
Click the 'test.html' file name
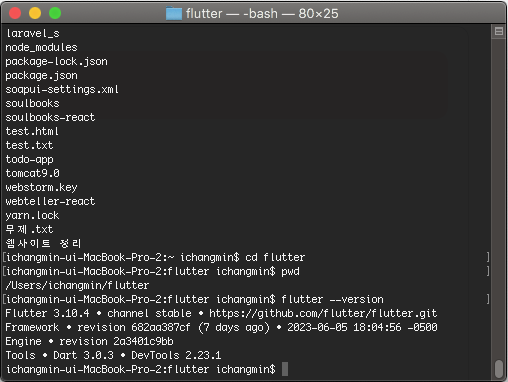(32, 131)
